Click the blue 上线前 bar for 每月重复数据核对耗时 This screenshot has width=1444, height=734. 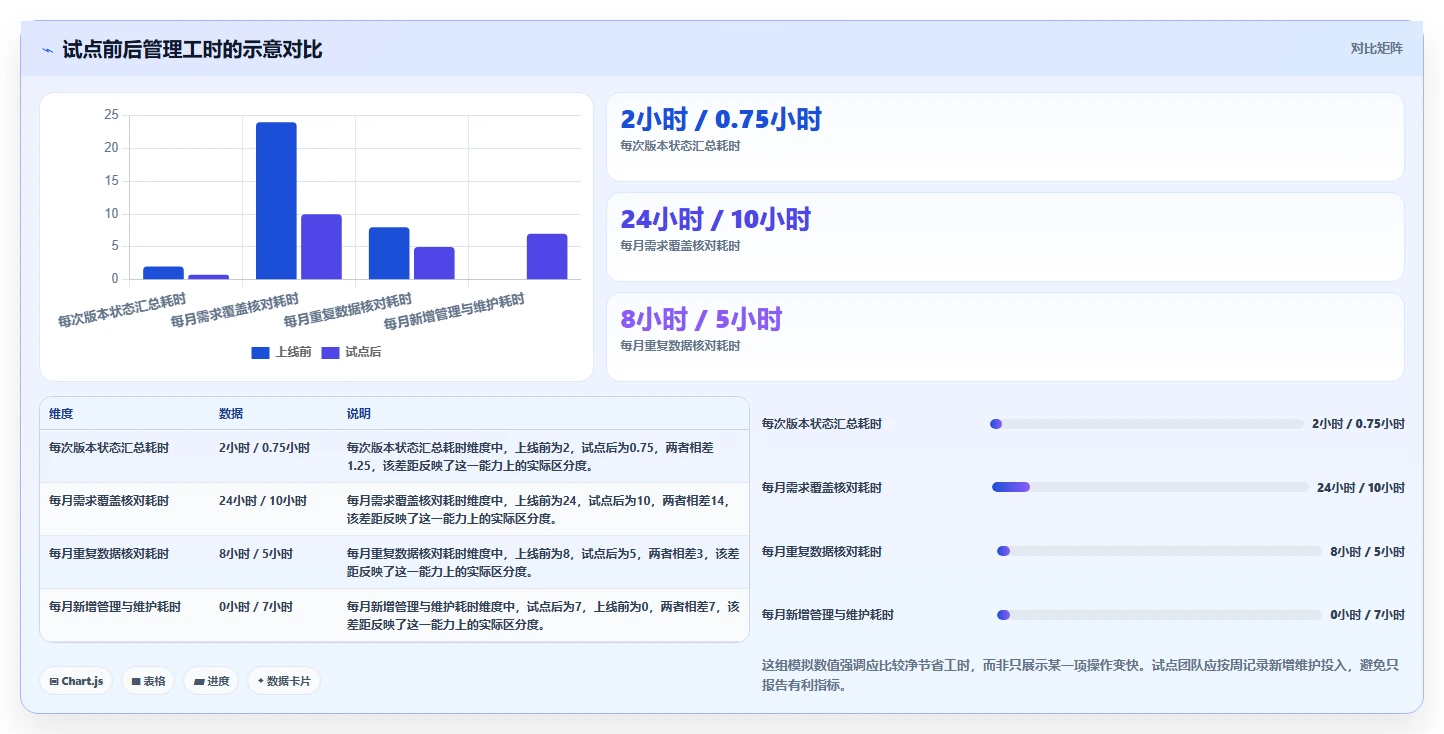pyautogui.click(x=389, y=253)
